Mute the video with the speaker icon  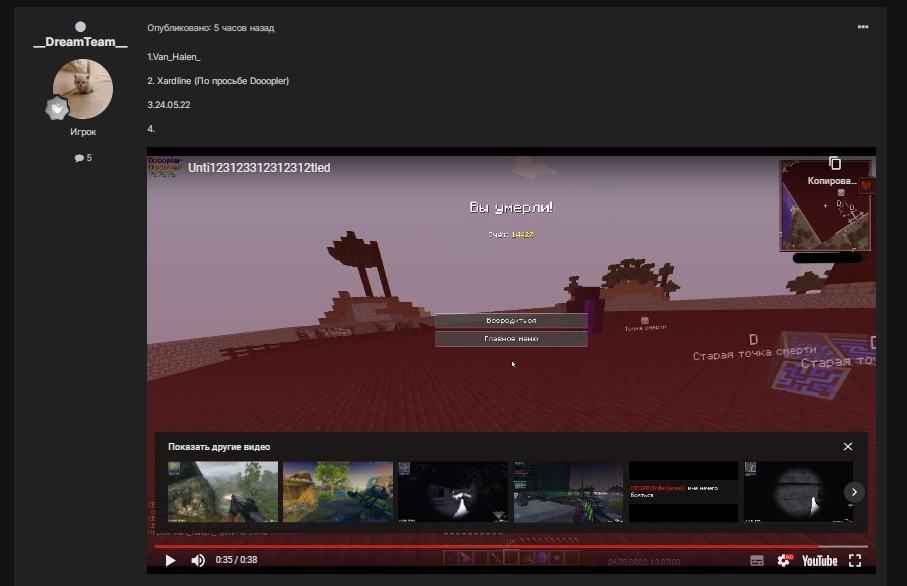(198, 561)
